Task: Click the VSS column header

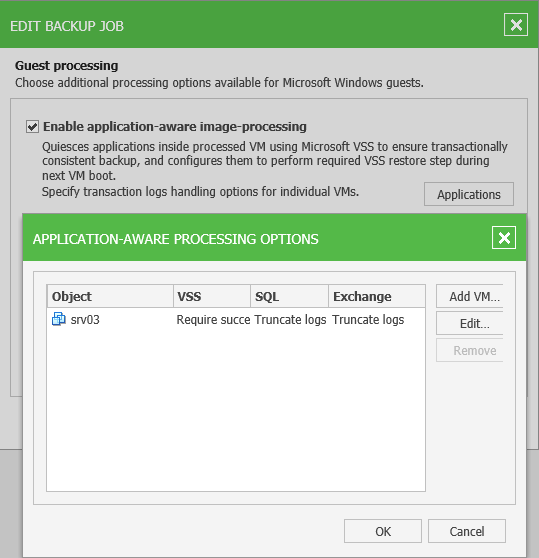Action: click(x=212, y=296)
